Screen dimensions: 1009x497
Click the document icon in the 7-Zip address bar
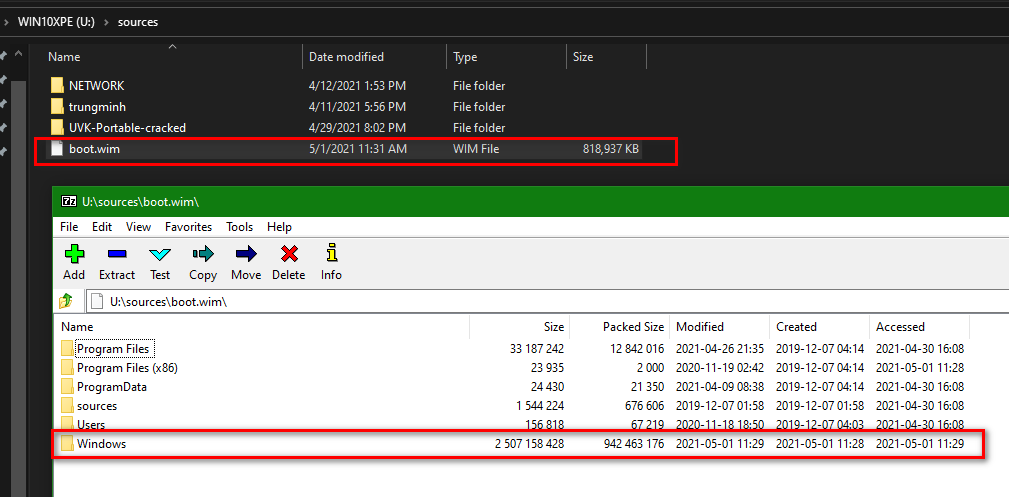point(97,300)
